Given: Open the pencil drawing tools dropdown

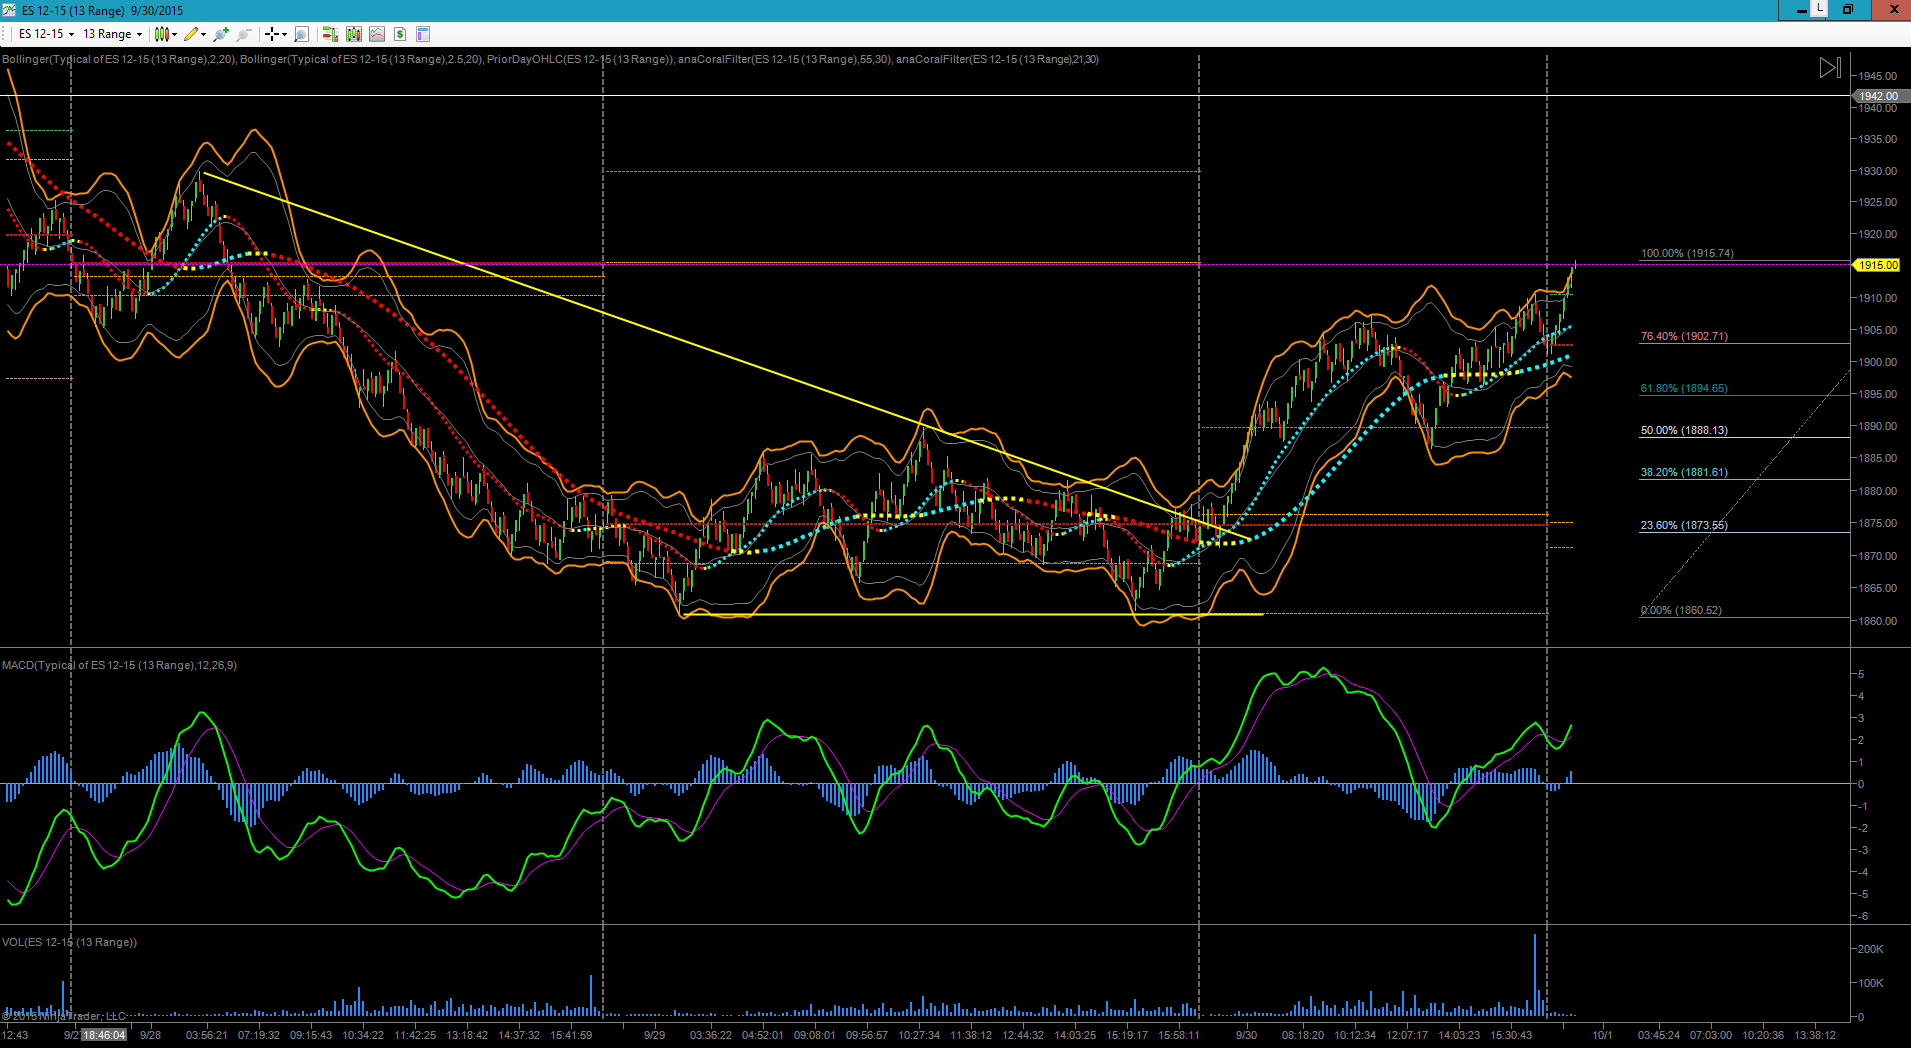Looking at the screenshot, I should click(195, 34).
